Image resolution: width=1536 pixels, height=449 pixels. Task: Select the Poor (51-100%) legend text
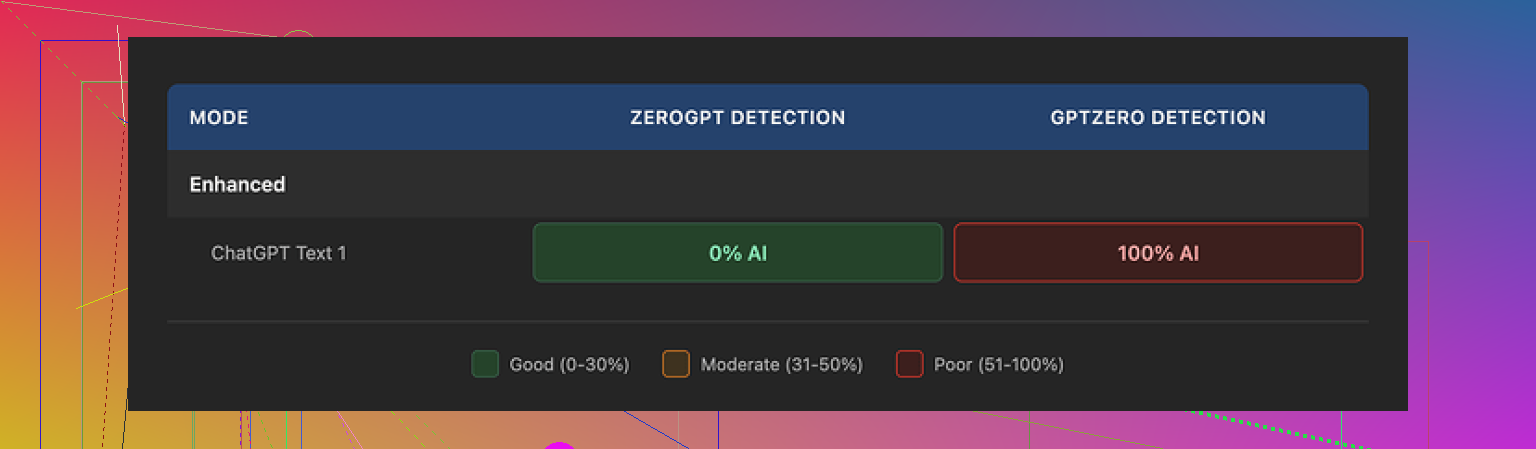tap(998, 365)
